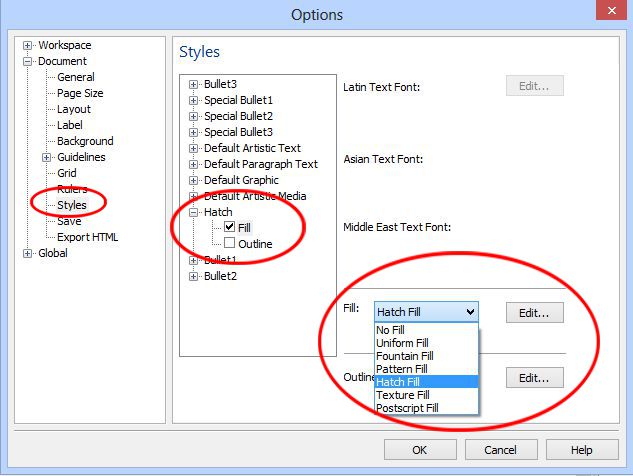The height and width of the screenshot is (476, 633).
Task: Open the Fill type dropdown
Action: (x=426, y=312)
